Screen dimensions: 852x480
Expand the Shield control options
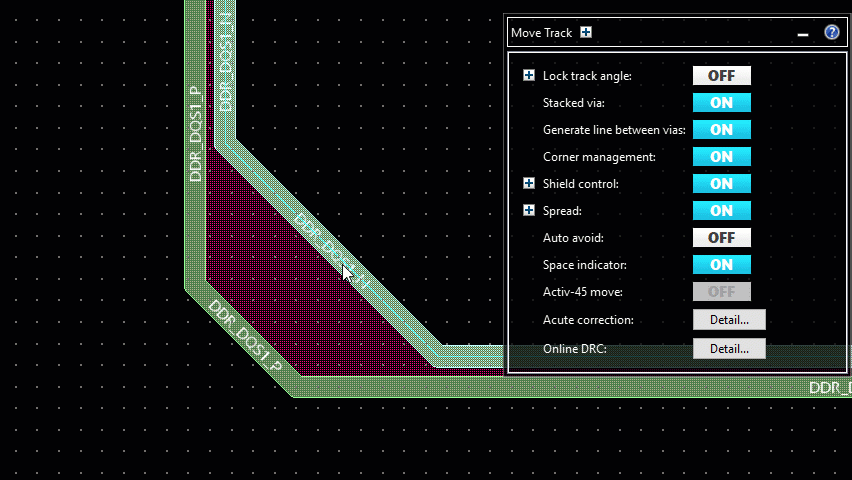click(x=529, y=184)
